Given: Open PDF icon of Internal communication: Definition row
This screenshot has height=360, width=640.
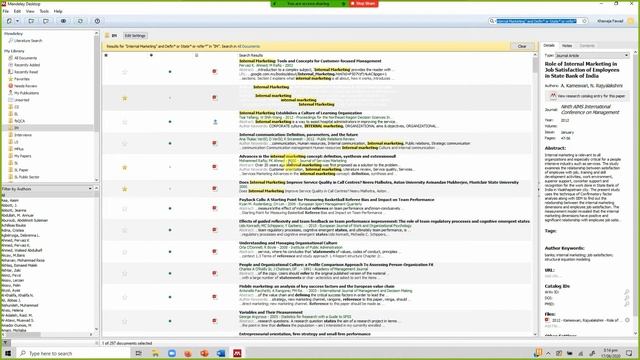Looking at the screenshot, I should point(215,143).
